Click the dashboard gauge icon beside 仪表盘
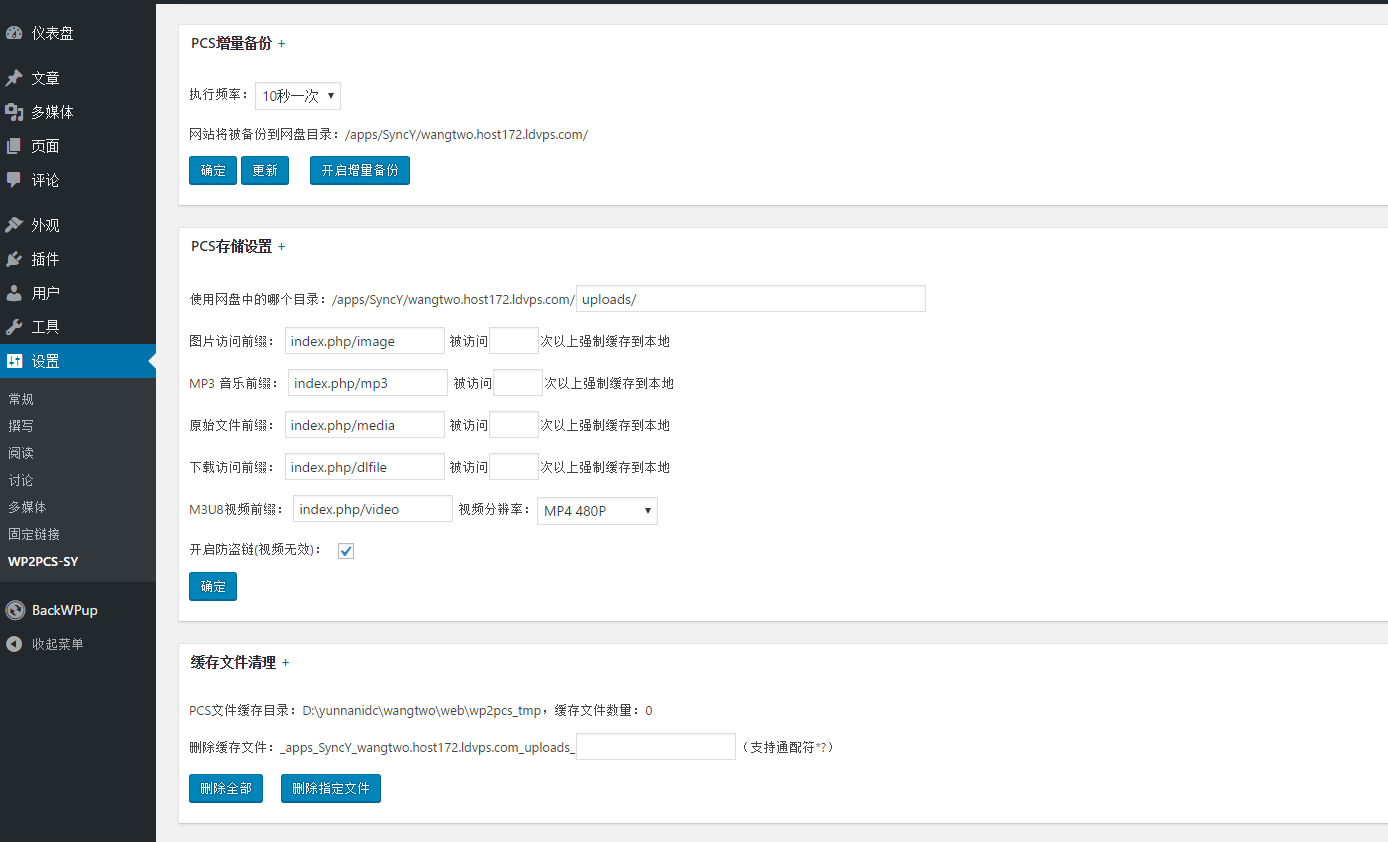Screen dimensions: 1388x842 click(14, 33)
